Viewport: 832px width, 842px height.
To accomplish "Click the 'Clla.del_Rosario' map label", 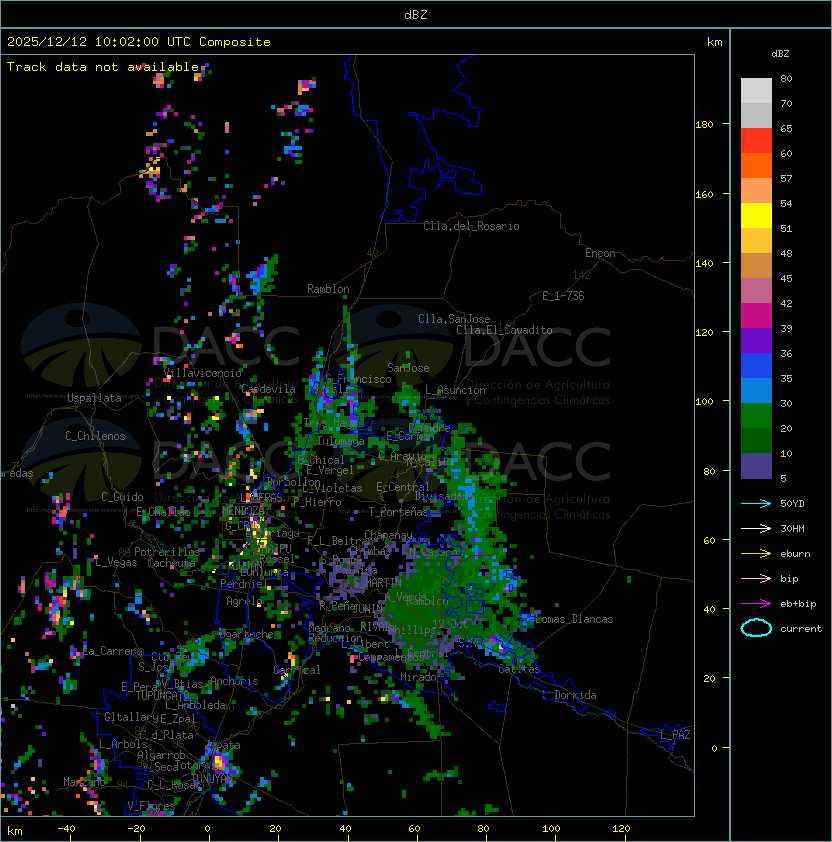I will pyautogui.click(x=471, y=226).
